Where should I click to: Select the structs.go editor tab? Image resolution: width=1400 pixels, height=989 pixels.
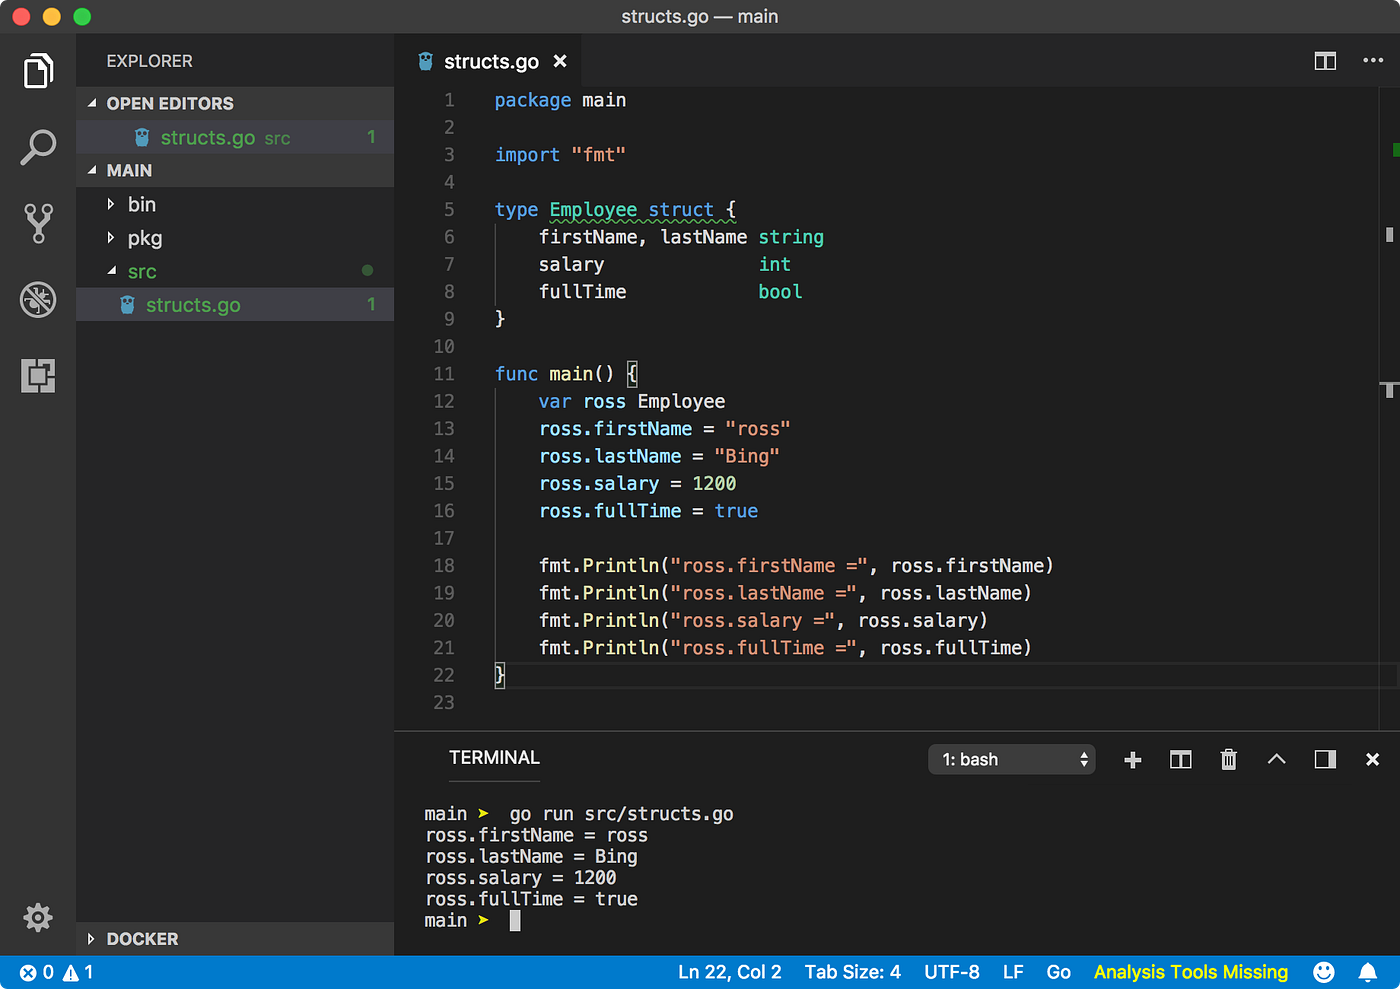tap(491, 61)
